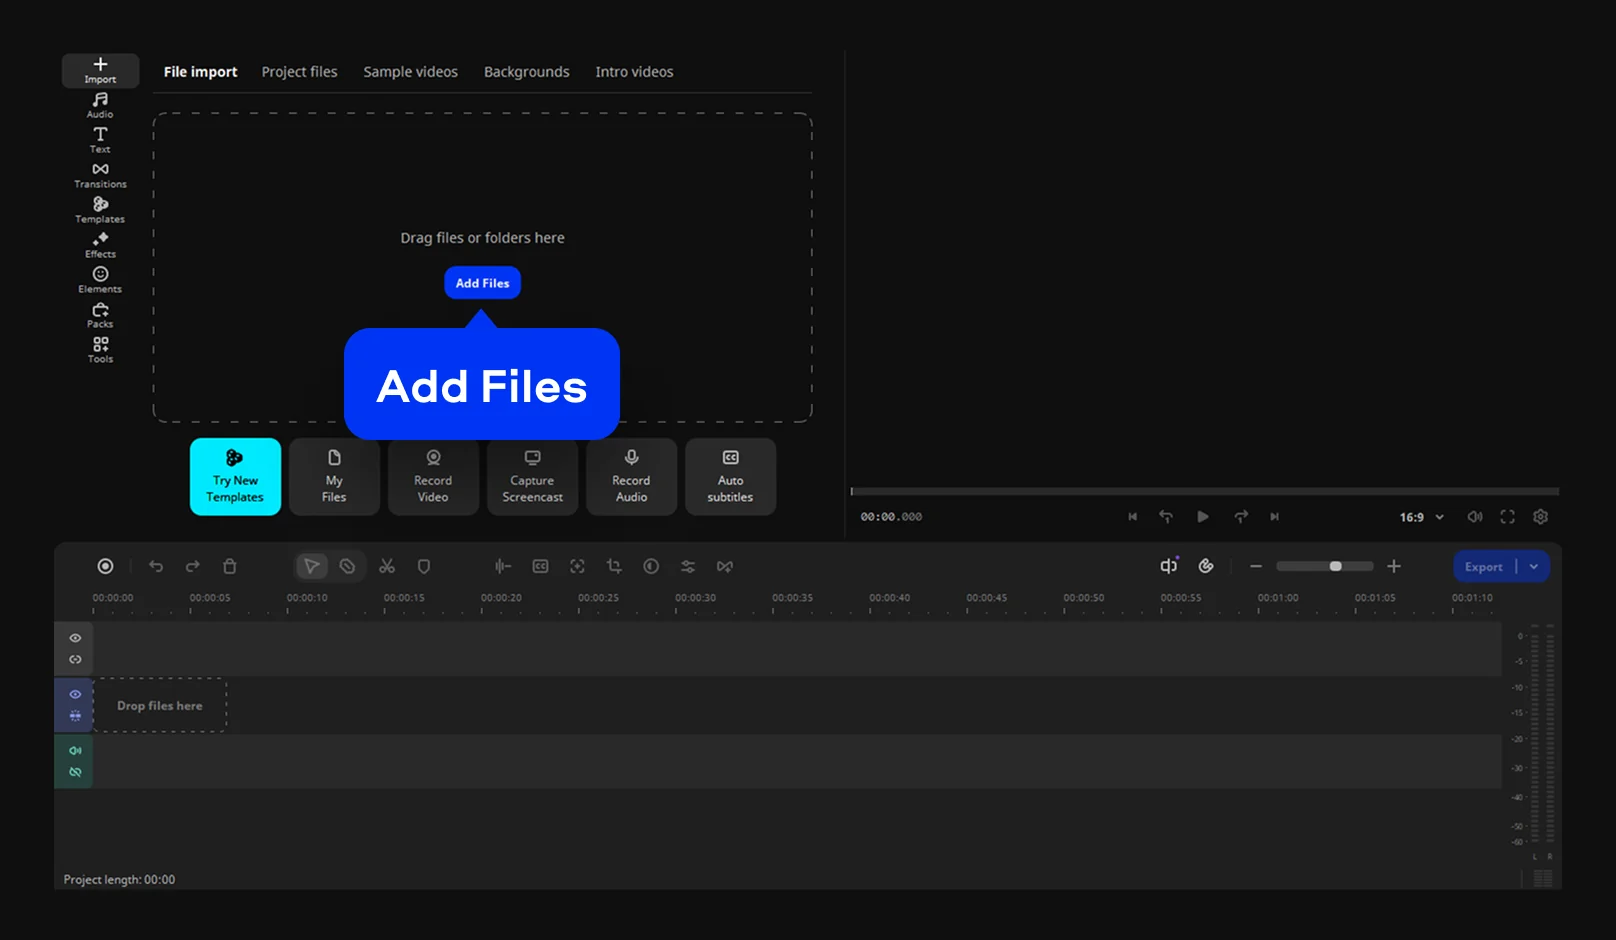
Task: Mute the audio track
Action: coord(75,750)
